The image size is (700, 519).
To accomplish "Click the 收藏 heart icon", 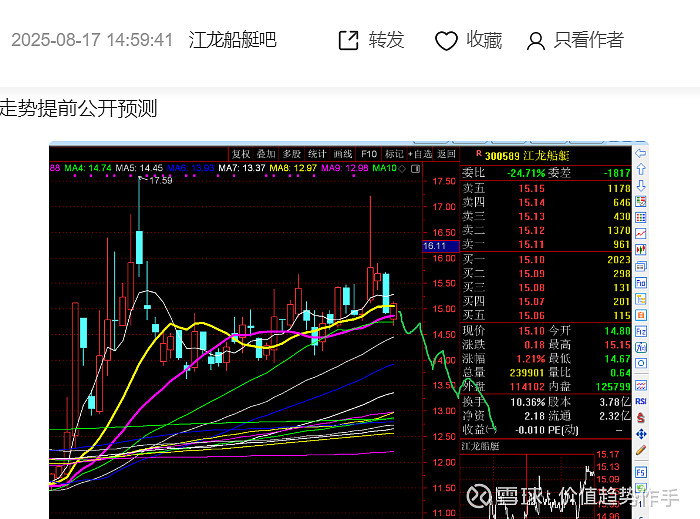I will point(446,41).
